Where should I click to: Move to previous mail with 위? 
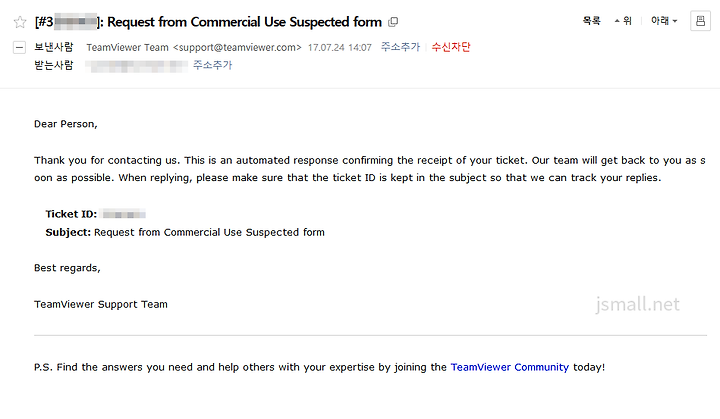[x=623, y=21]
